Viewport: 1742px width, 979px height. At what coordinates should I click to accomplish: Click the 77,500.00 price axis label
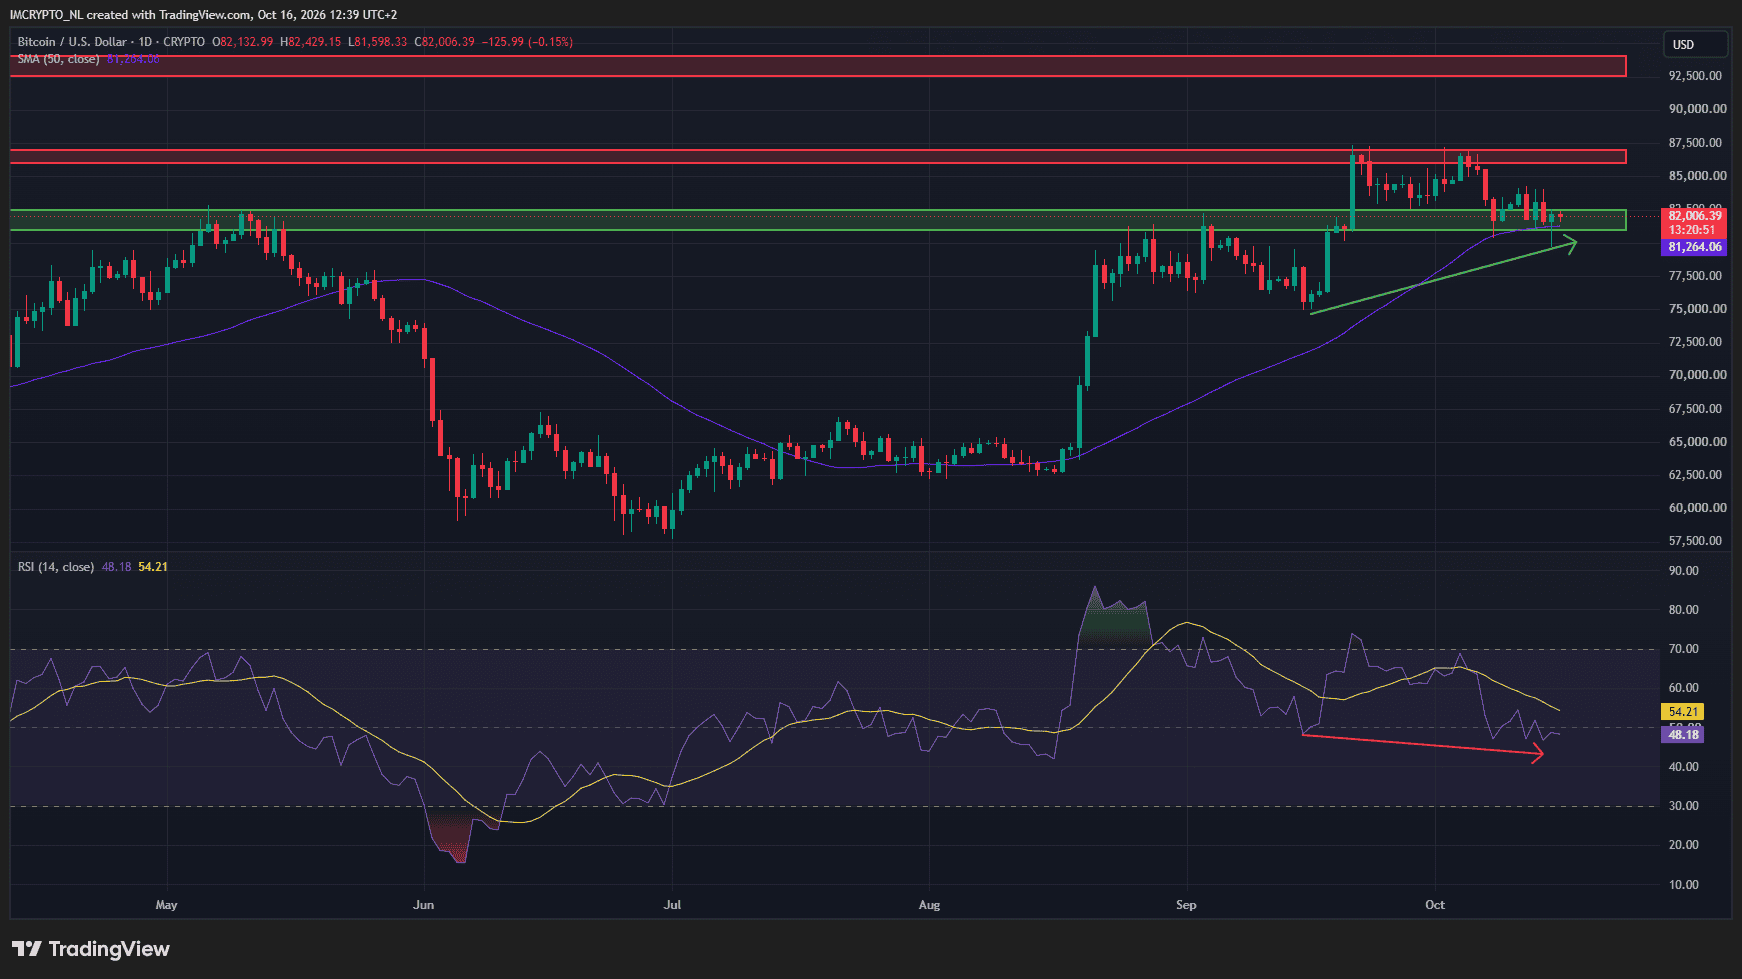(x=1695, y=276)
